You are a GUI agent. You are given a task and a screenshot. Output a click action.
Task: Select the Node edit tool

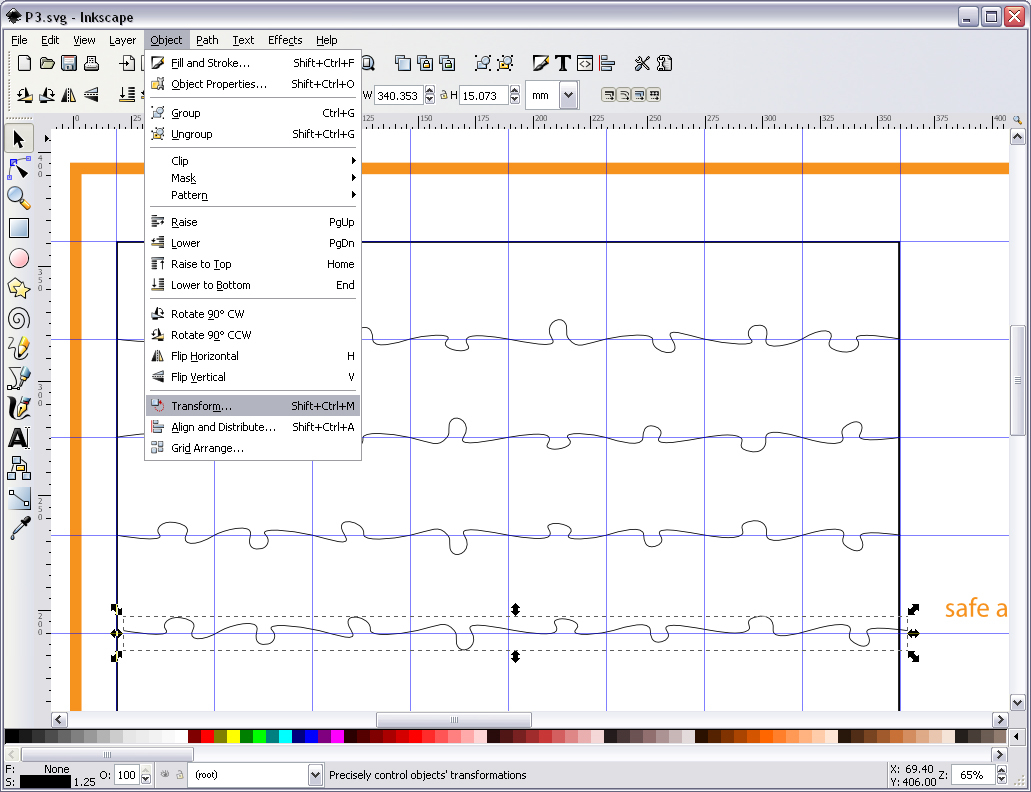pyautogui.click(x=19, y=168)
